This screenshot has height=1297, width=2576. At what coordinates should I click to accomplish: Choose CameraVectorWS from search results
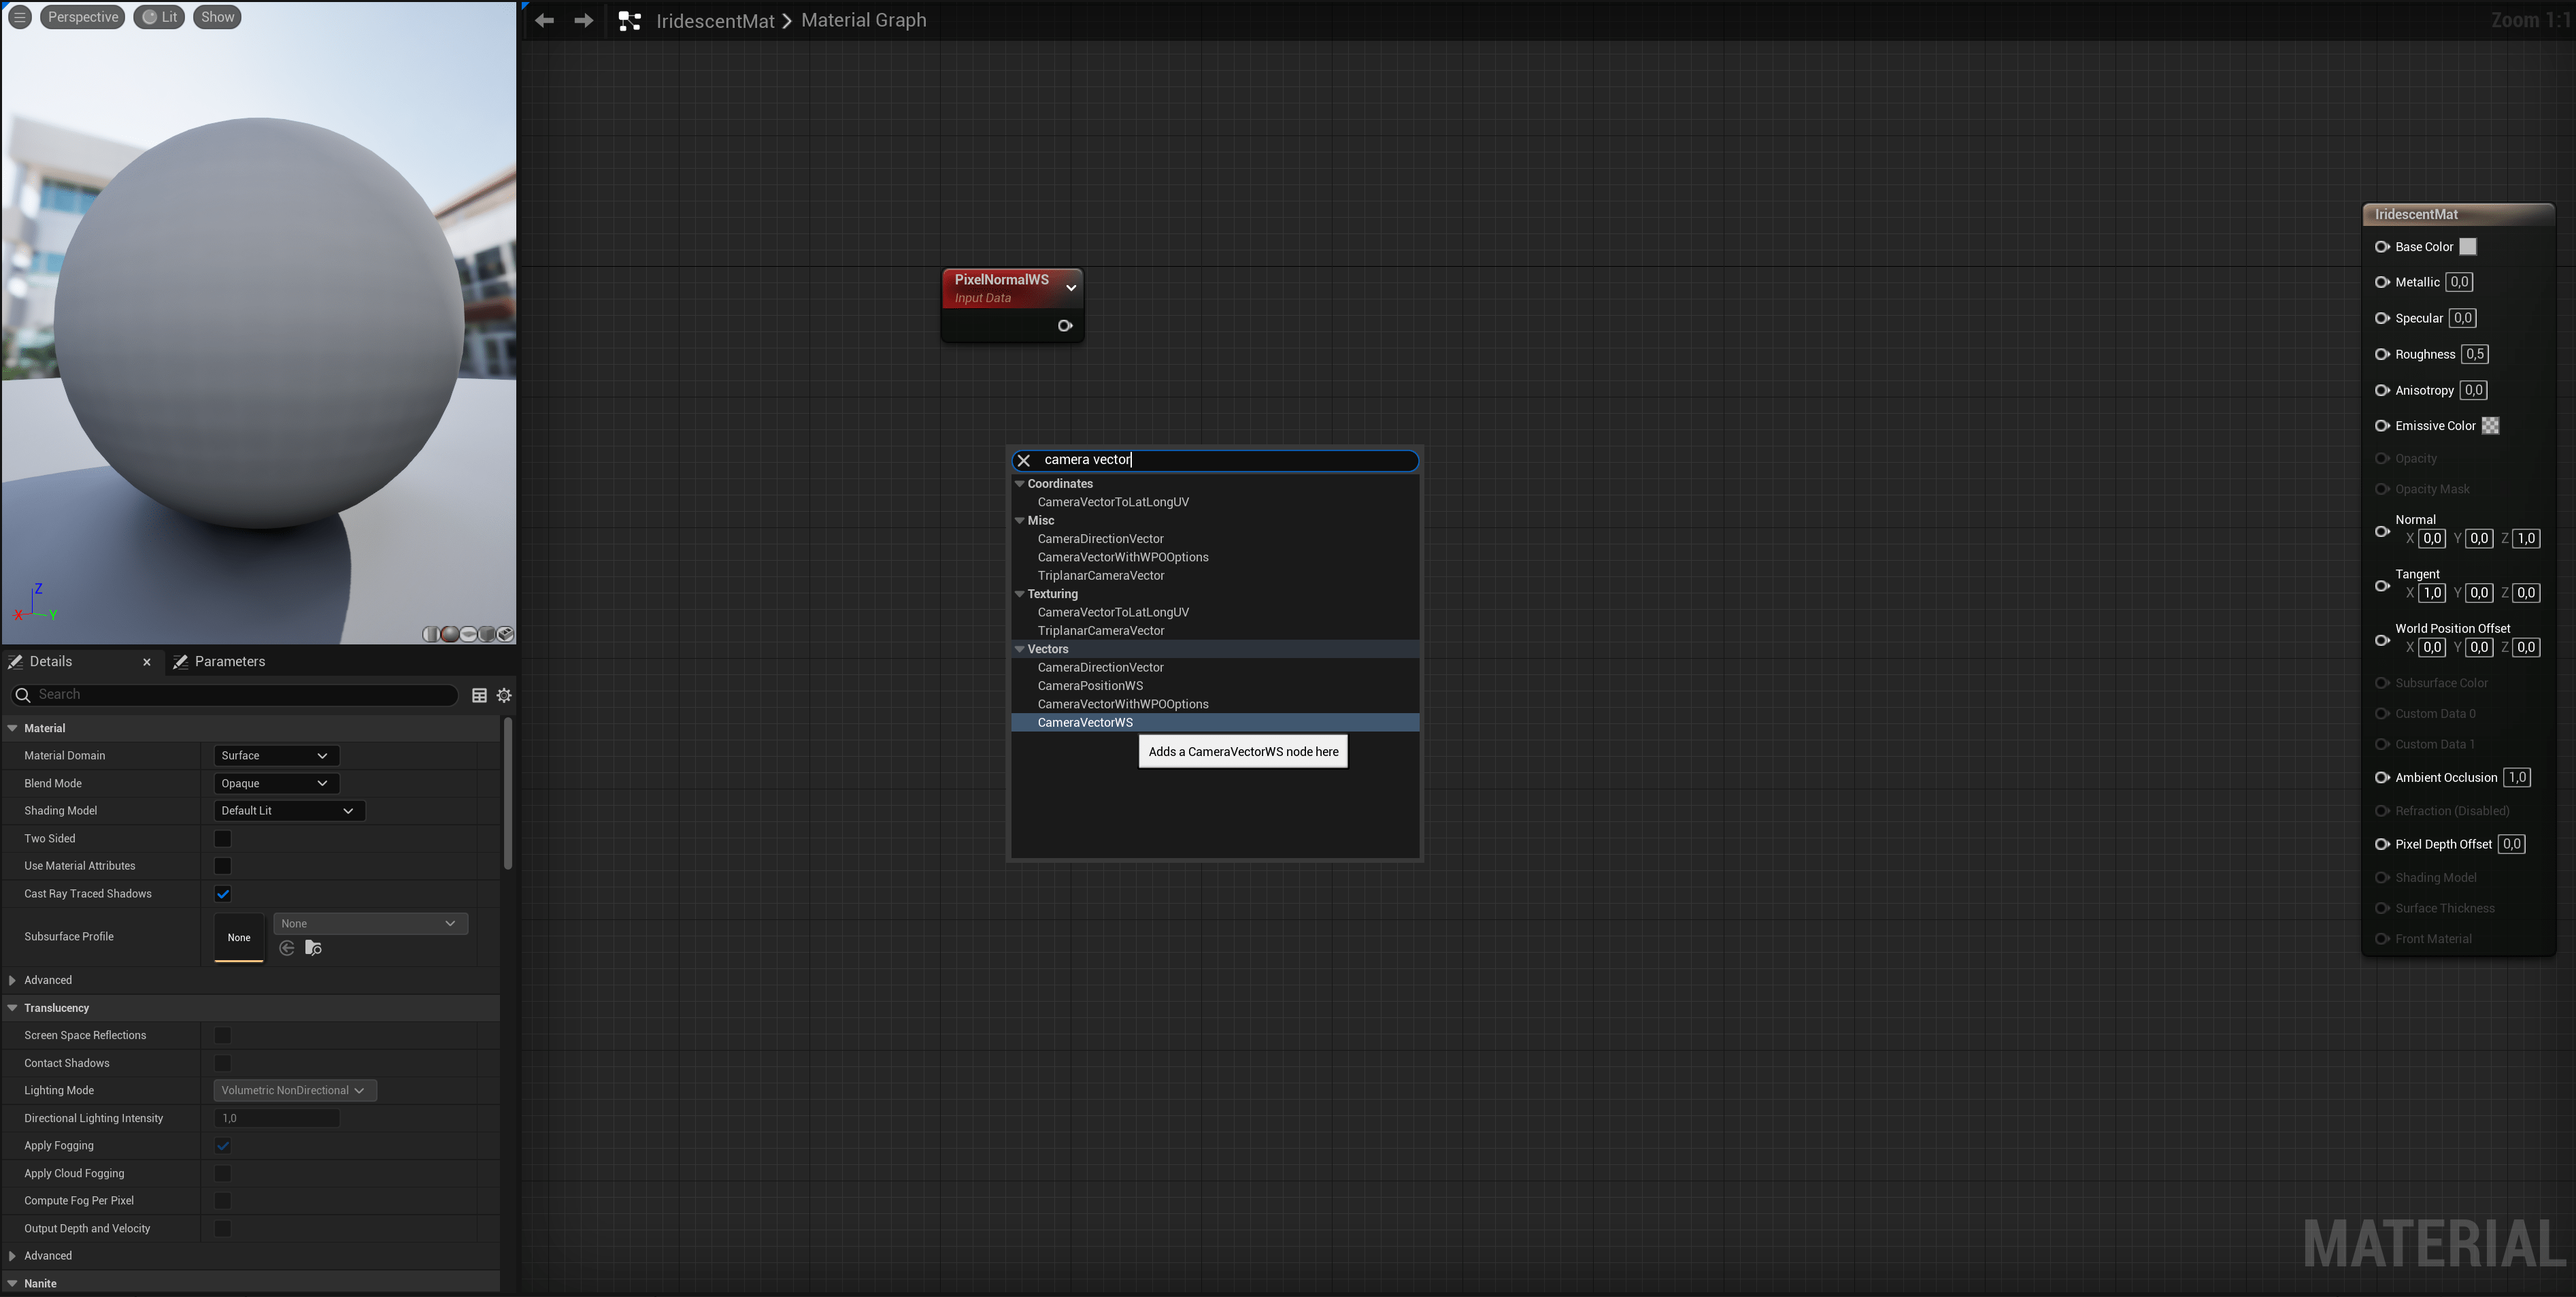click(x=1085, y=723)
